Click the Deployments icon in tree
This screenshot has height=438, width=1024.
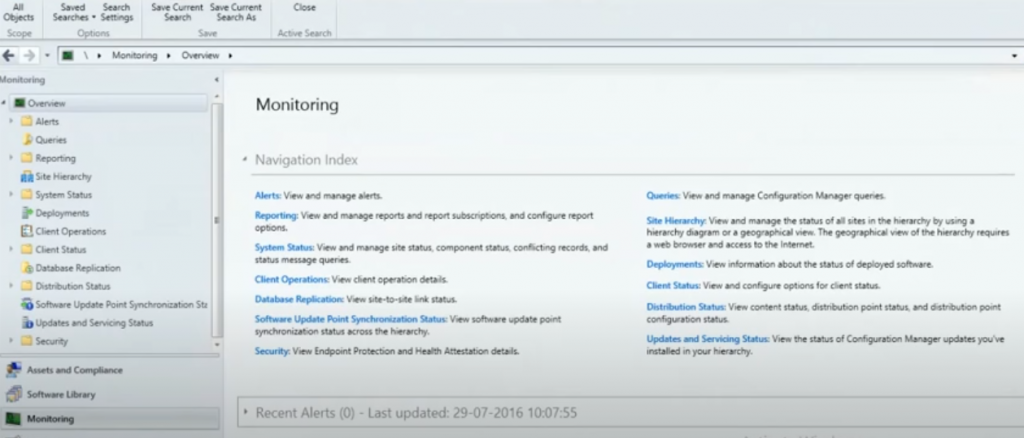27,213
